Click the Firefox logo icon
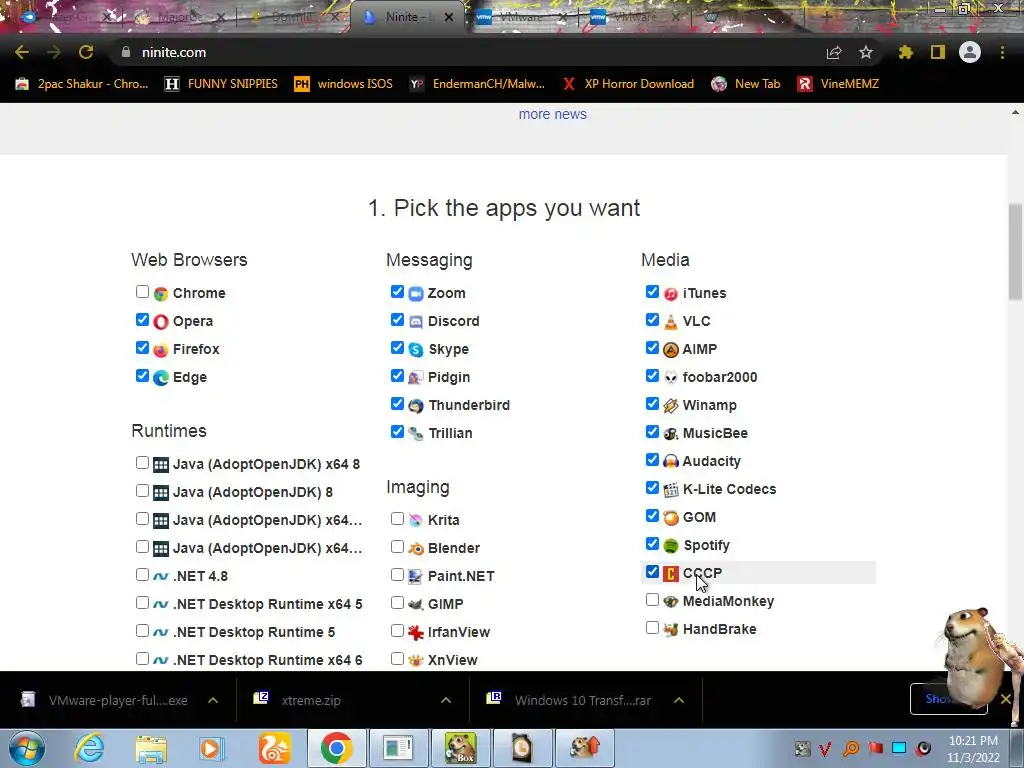Screen dimensions: 1024x768 (161, 350)
